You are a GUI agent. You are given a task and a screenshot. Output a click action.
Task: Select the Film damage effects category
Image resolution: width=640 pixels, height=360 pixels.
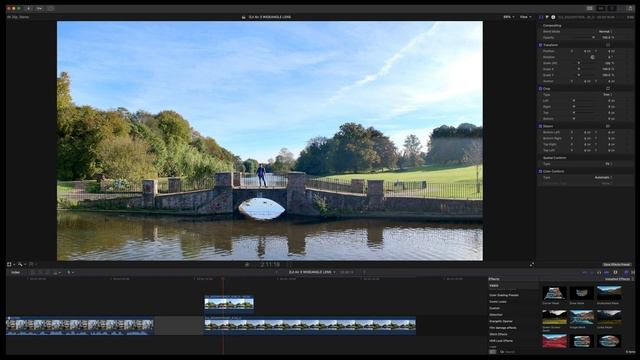[502, 328]
